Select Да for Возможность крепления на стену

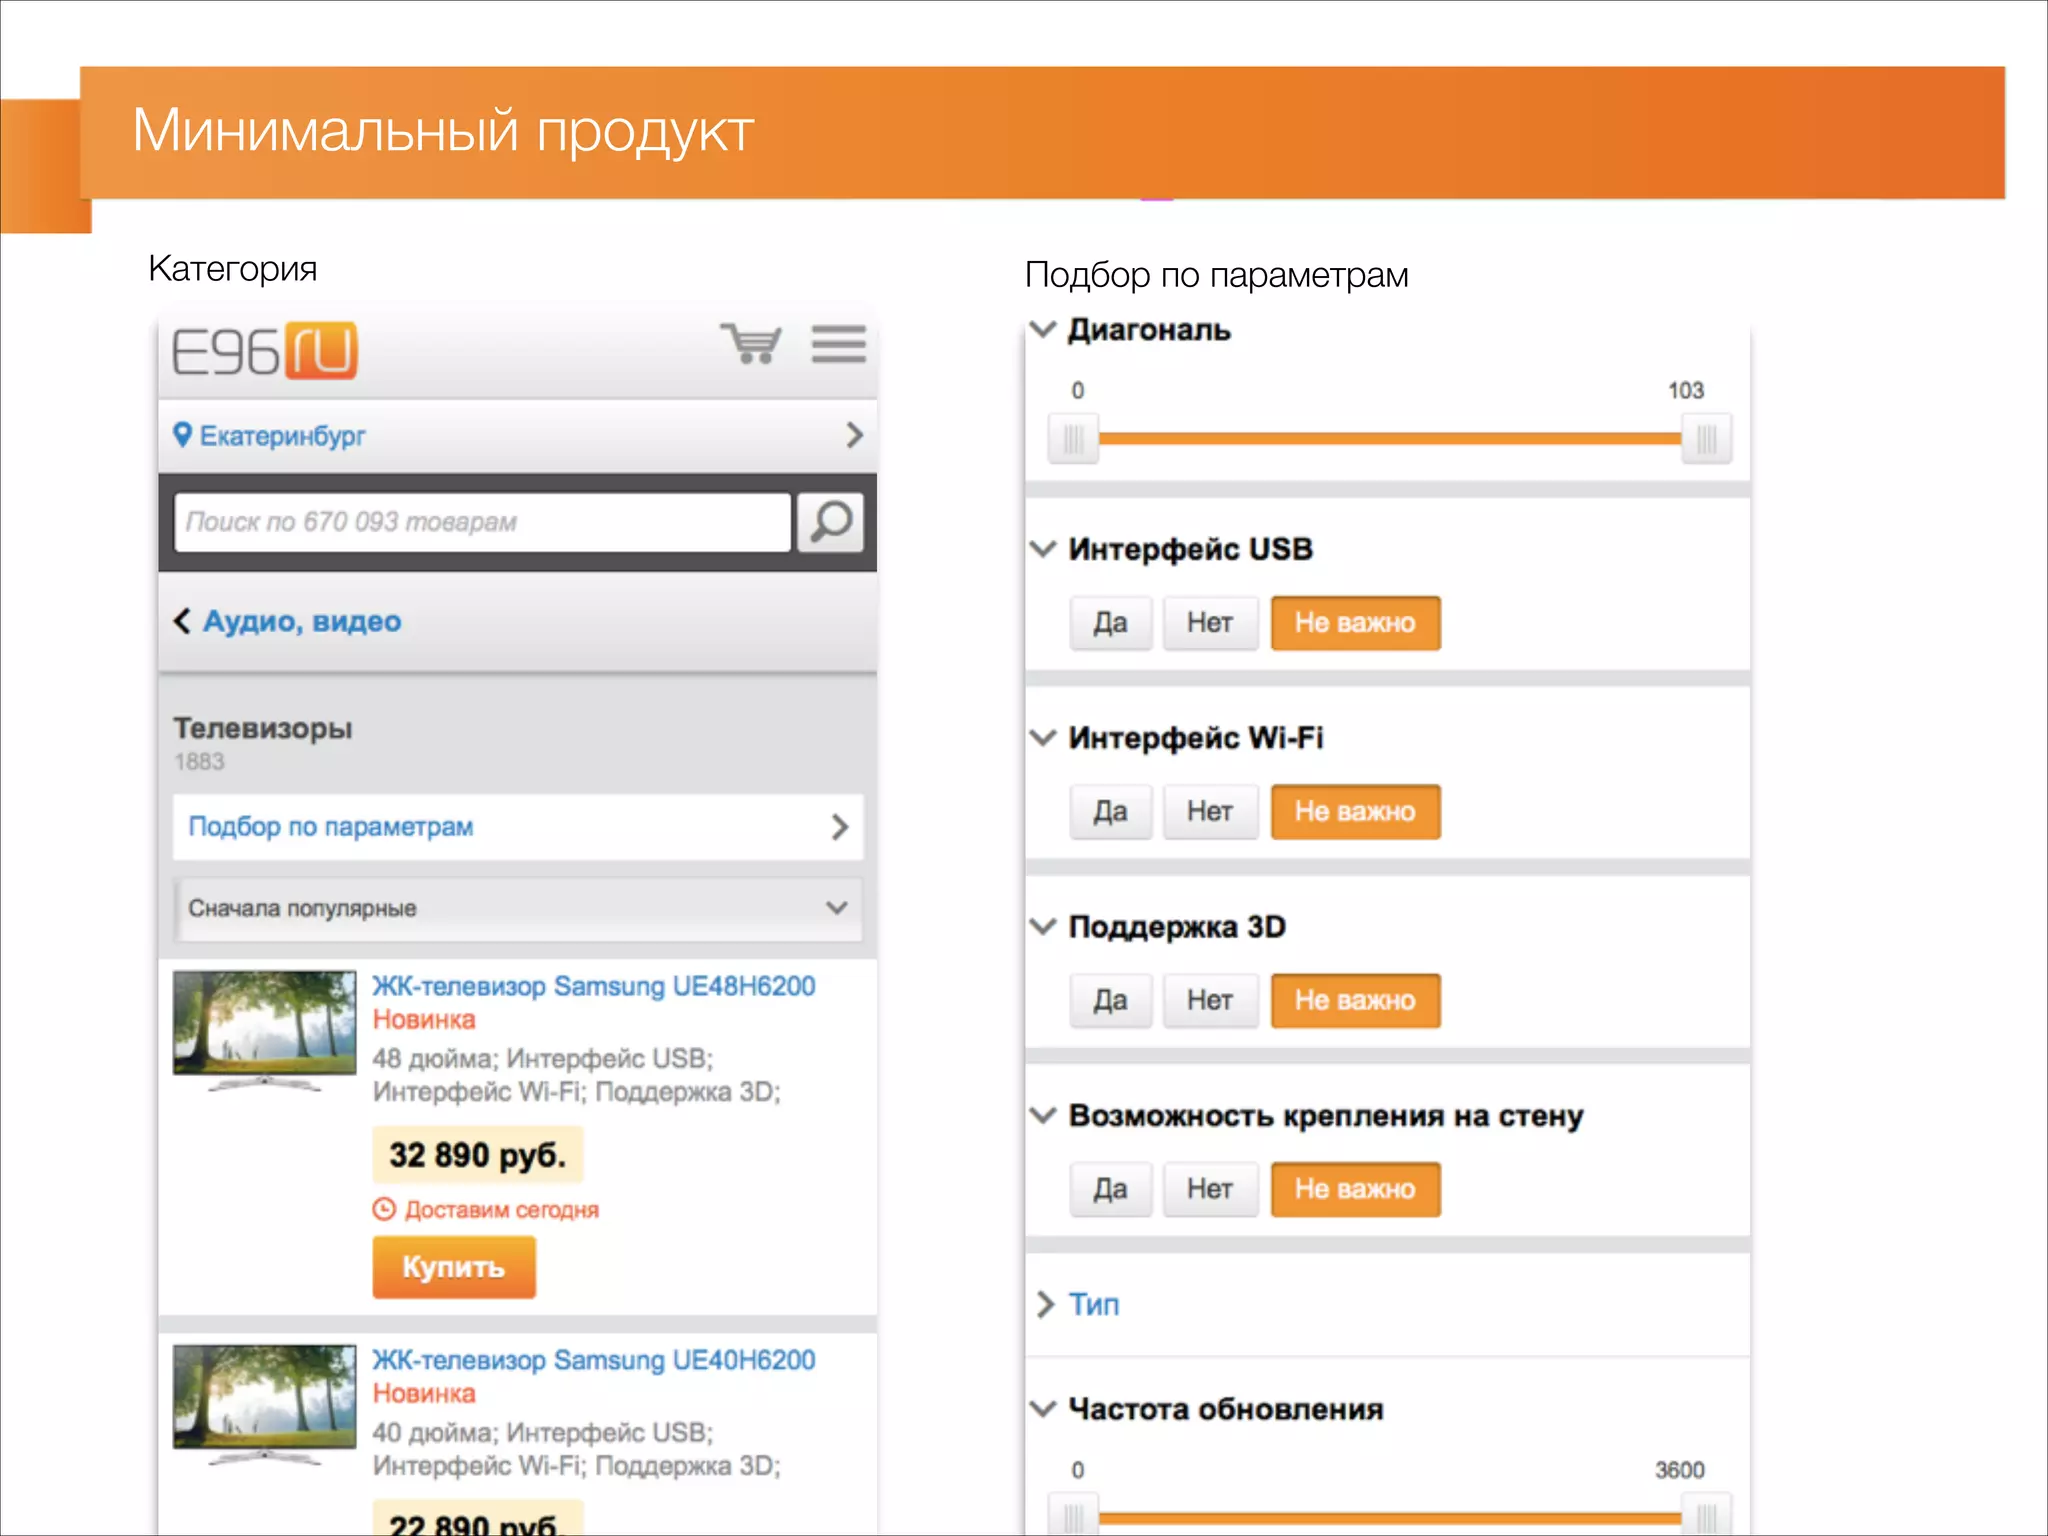pyautogui.click(x=1110, y=1190)
